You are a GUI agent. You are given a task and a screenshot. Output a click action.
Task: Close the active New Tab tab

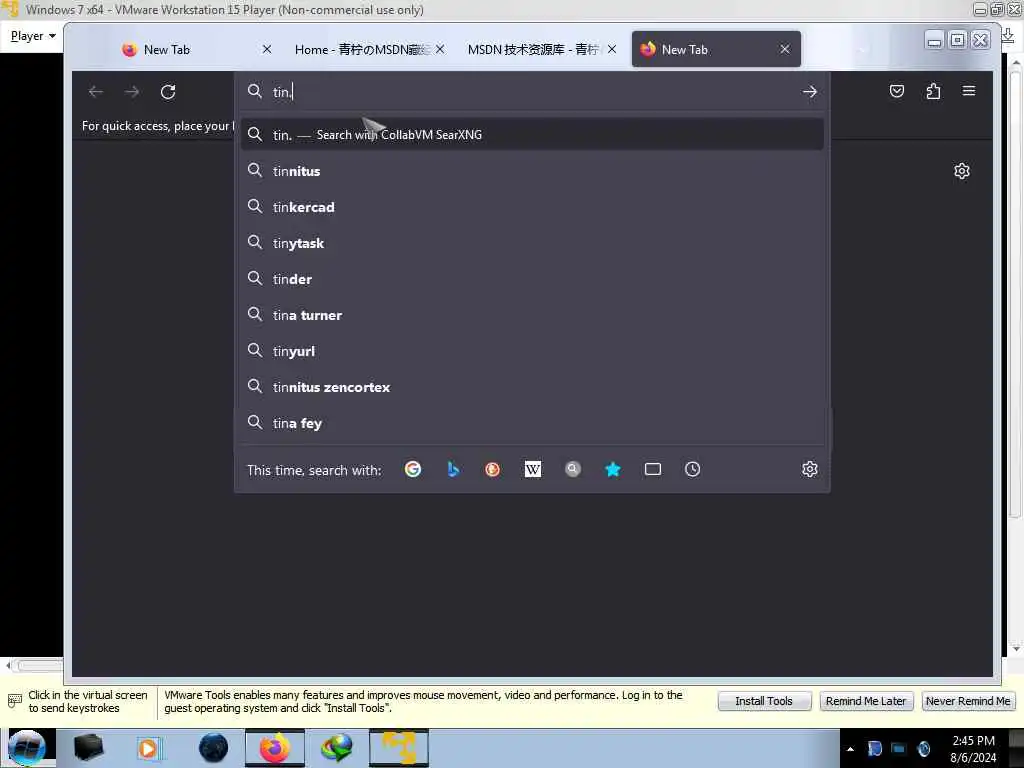[x=785, y=49]
